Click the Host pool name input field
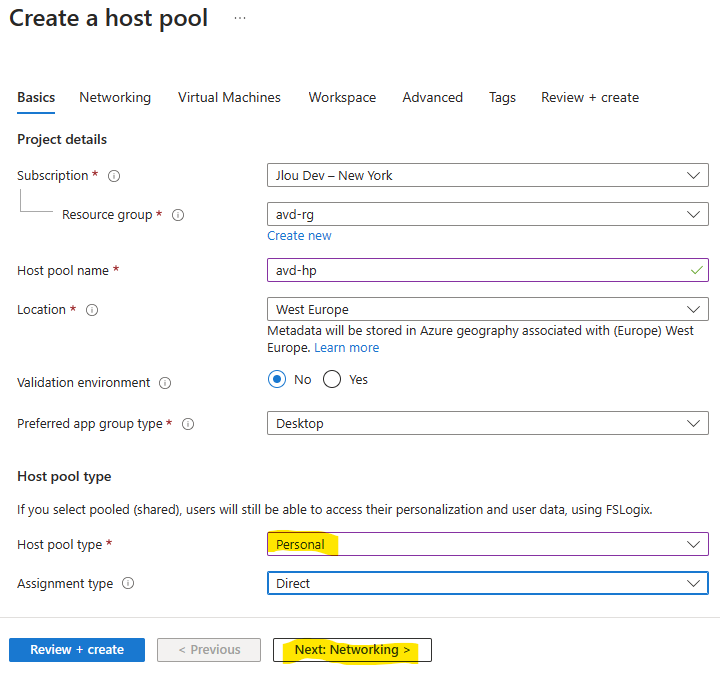 click(488, 270)
